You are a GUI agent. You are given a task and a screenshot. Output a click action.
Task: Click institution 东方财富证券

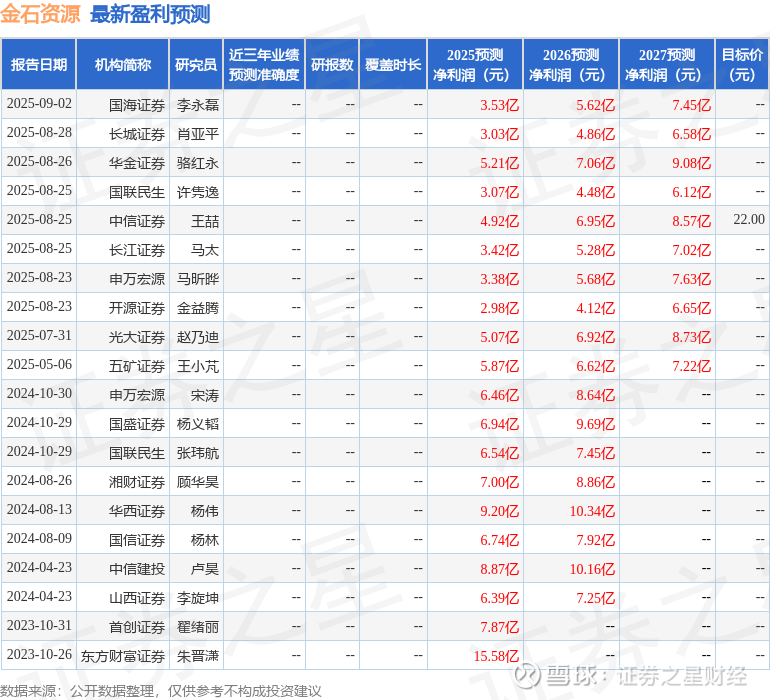click(123, 656)
